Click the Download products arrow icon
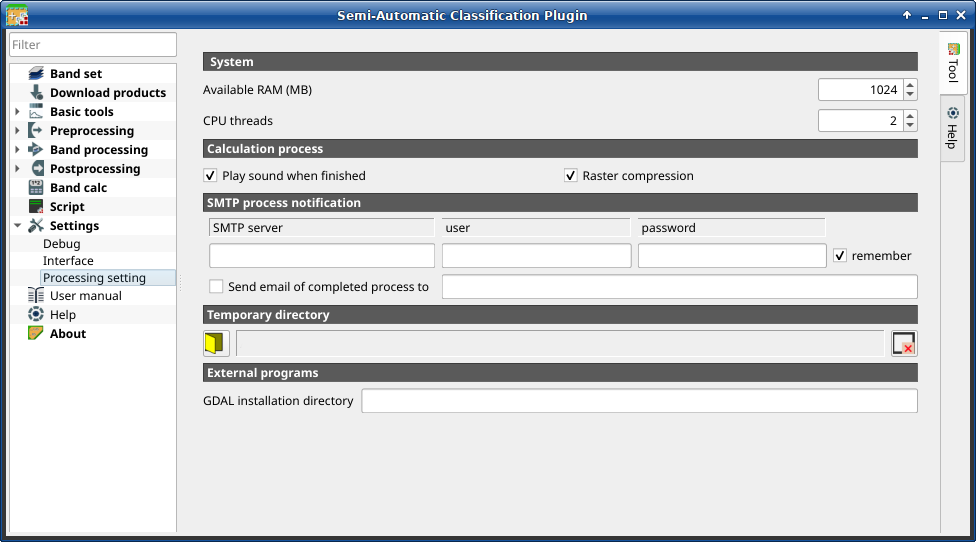The image size is (976, 542). coord(36,92)
